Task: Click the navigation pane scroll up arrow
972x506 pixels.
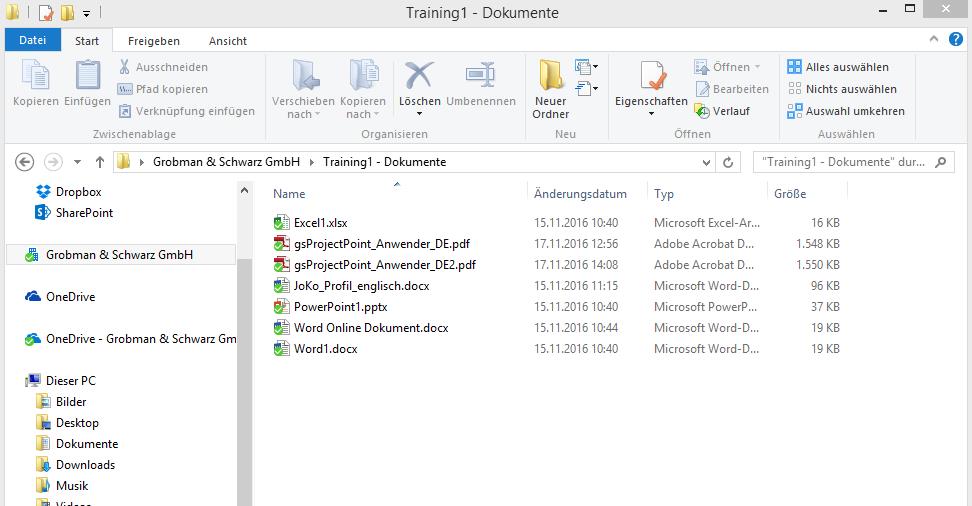Action: (244, 190)
